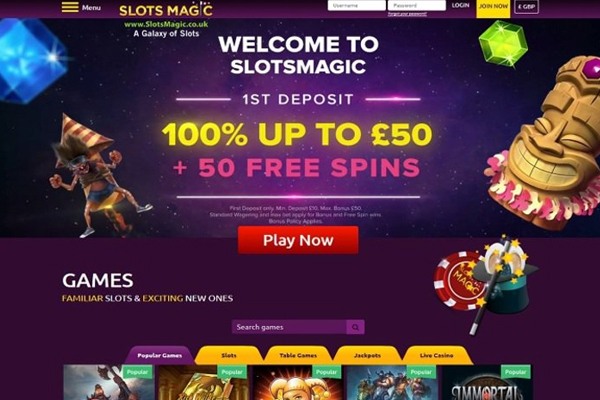
Task: Select the Jackpots tab
Action: click(367, 355)
